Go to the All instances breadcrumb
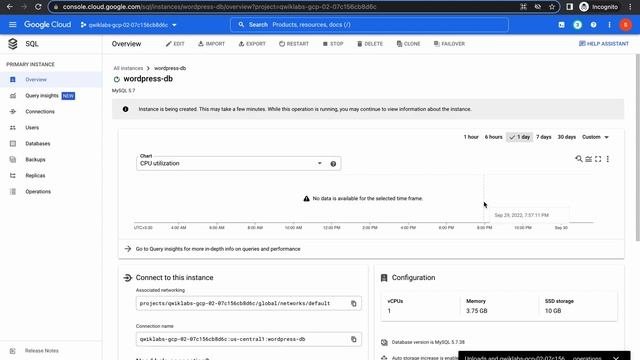 [128, 68]
